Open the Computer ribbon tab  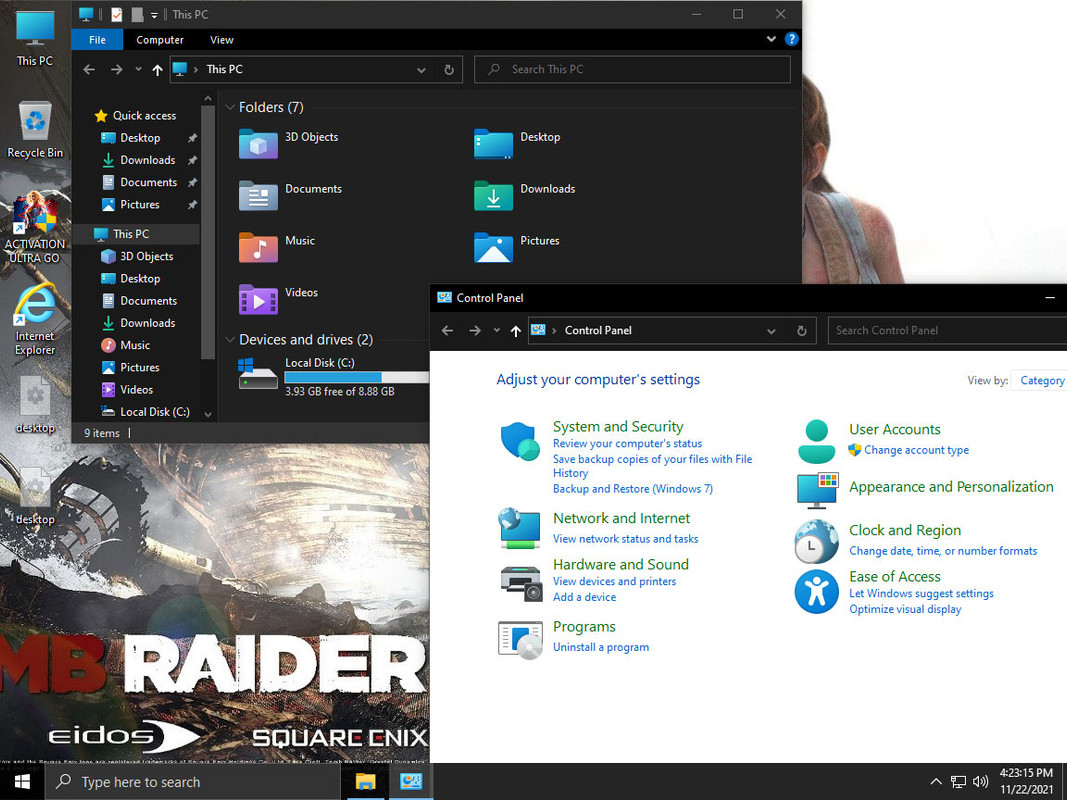[x=160, y=39]
